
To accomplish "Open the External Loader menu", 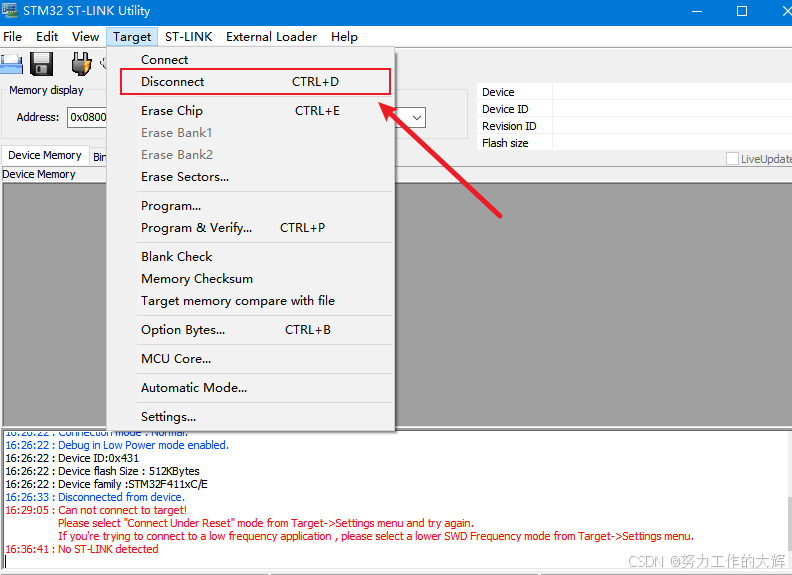I will 271,37.
